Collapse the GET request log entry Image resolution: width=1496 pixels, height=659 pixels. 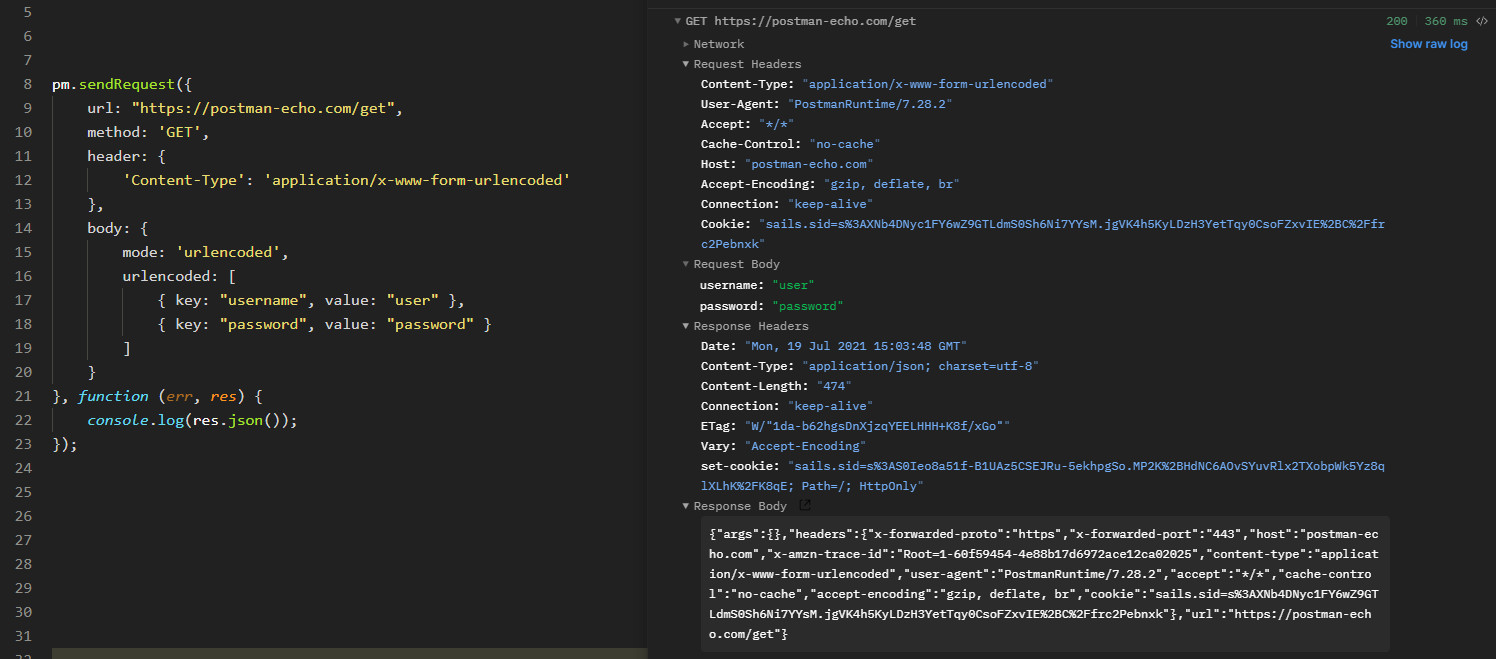676,20
